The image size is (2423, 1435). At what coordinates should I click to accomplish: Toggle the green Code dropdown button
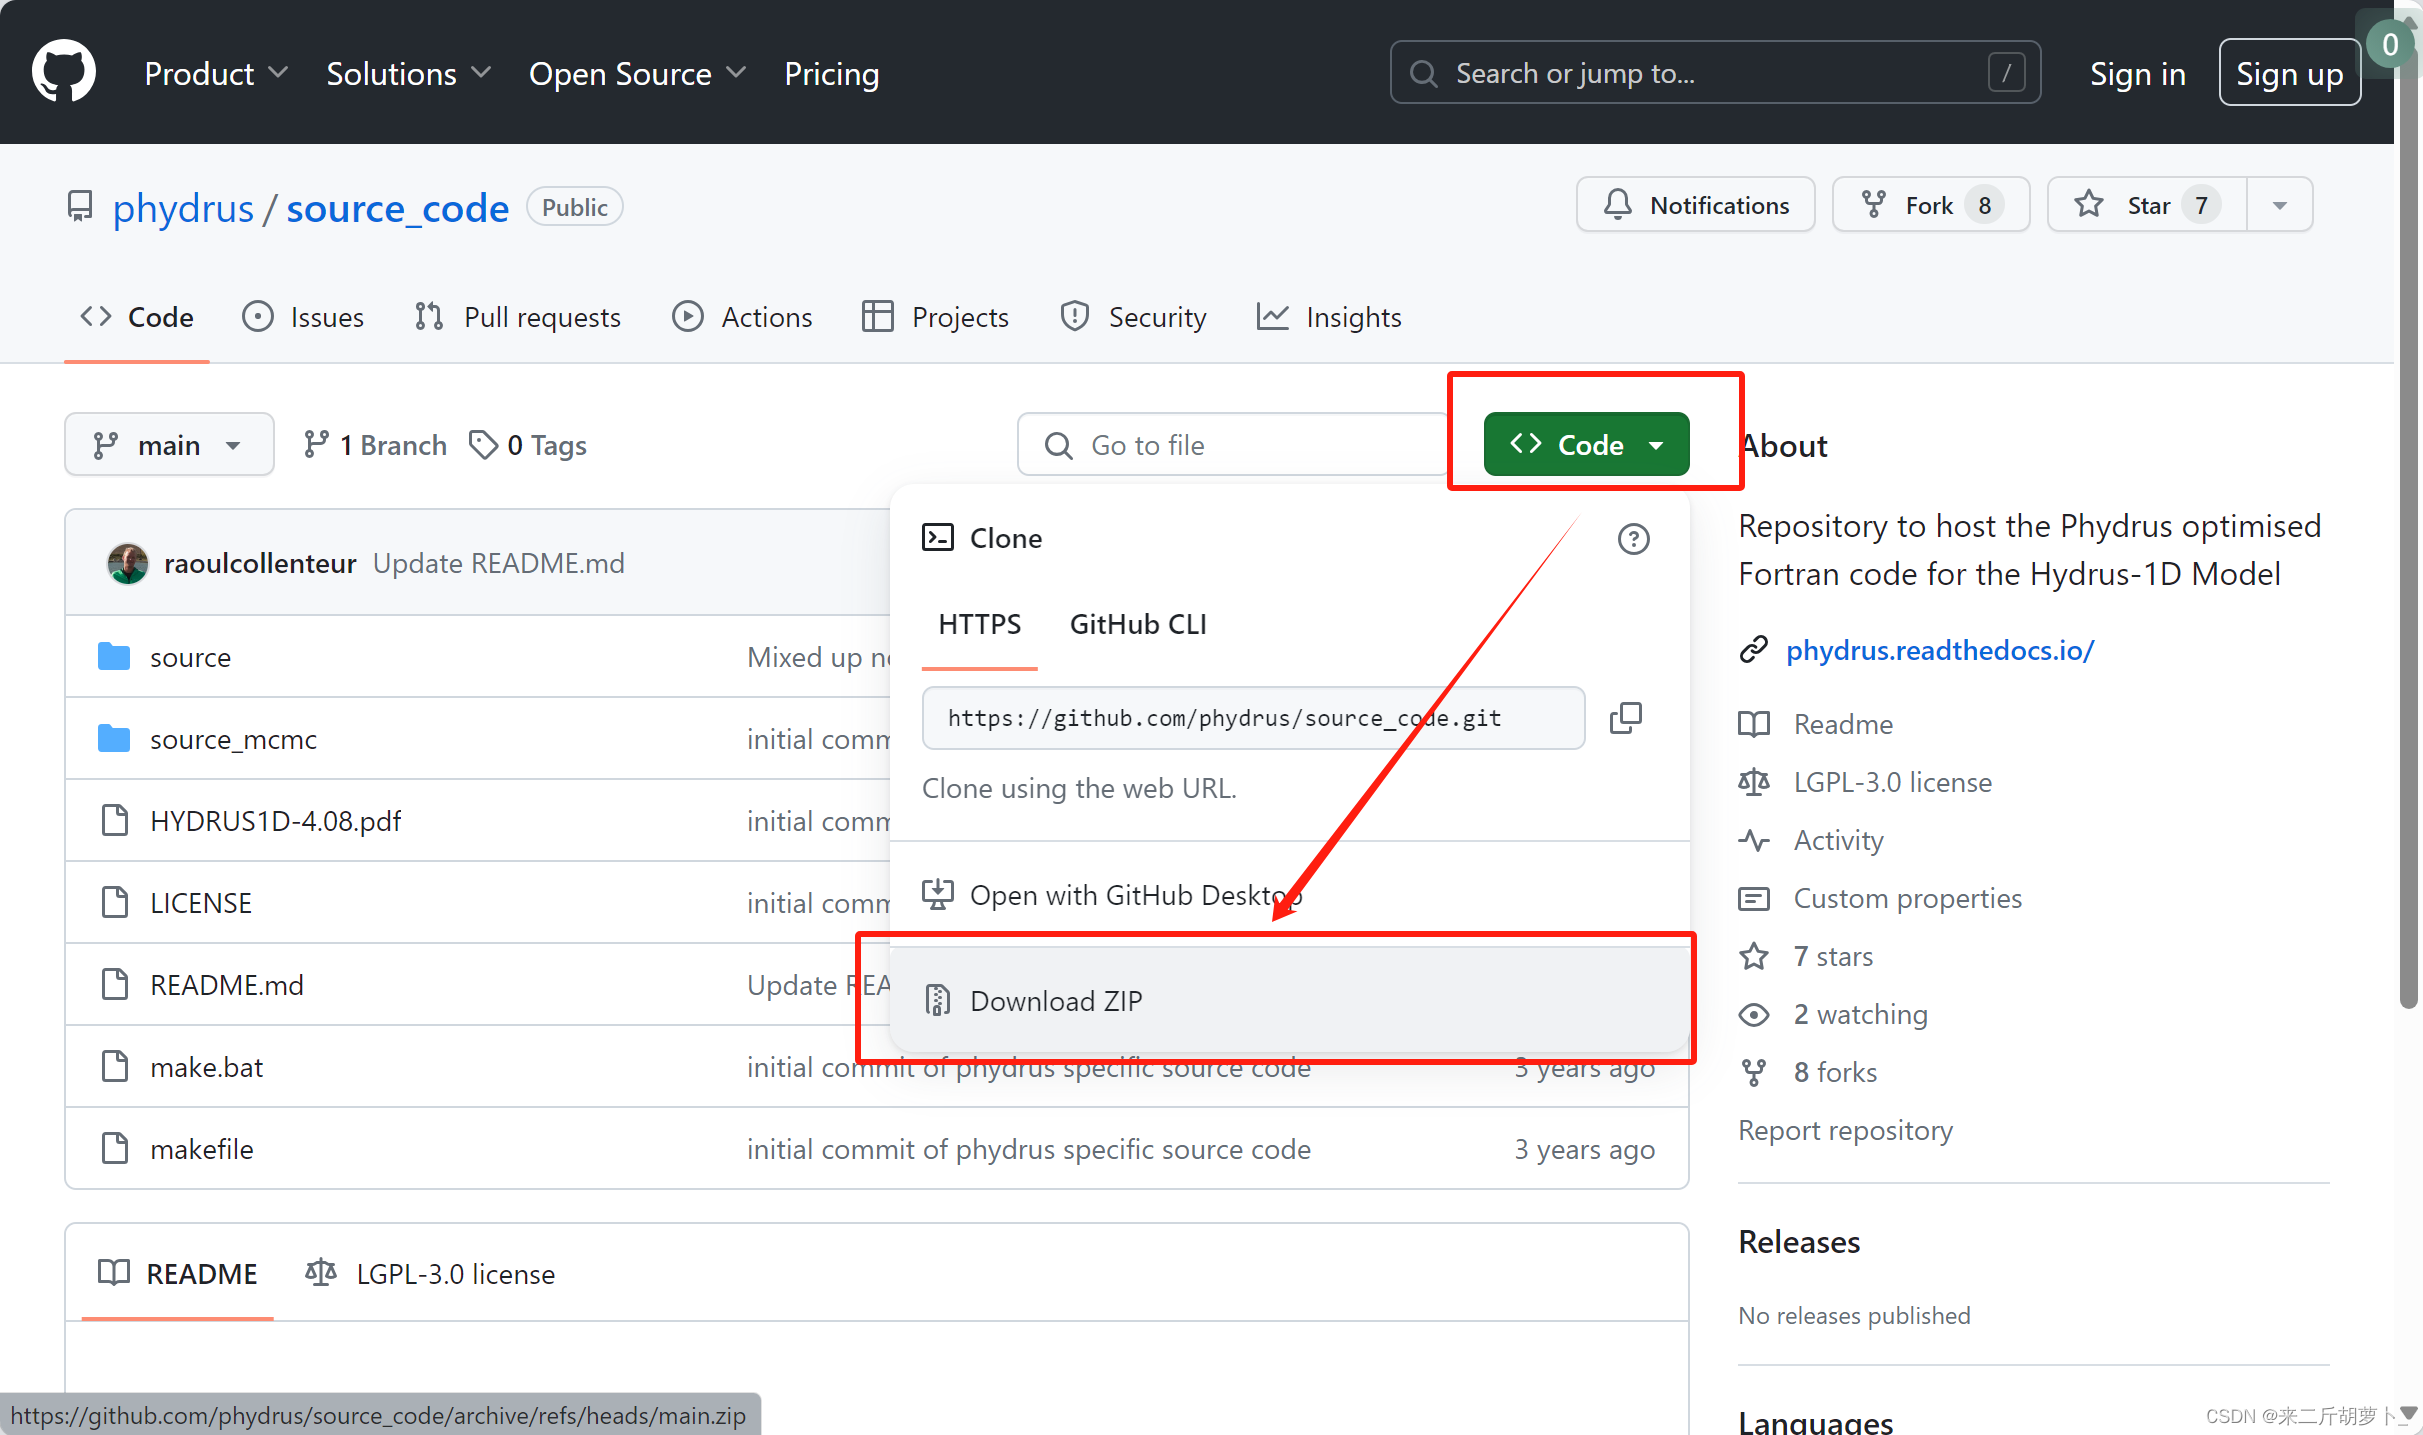pos(1586,445)
